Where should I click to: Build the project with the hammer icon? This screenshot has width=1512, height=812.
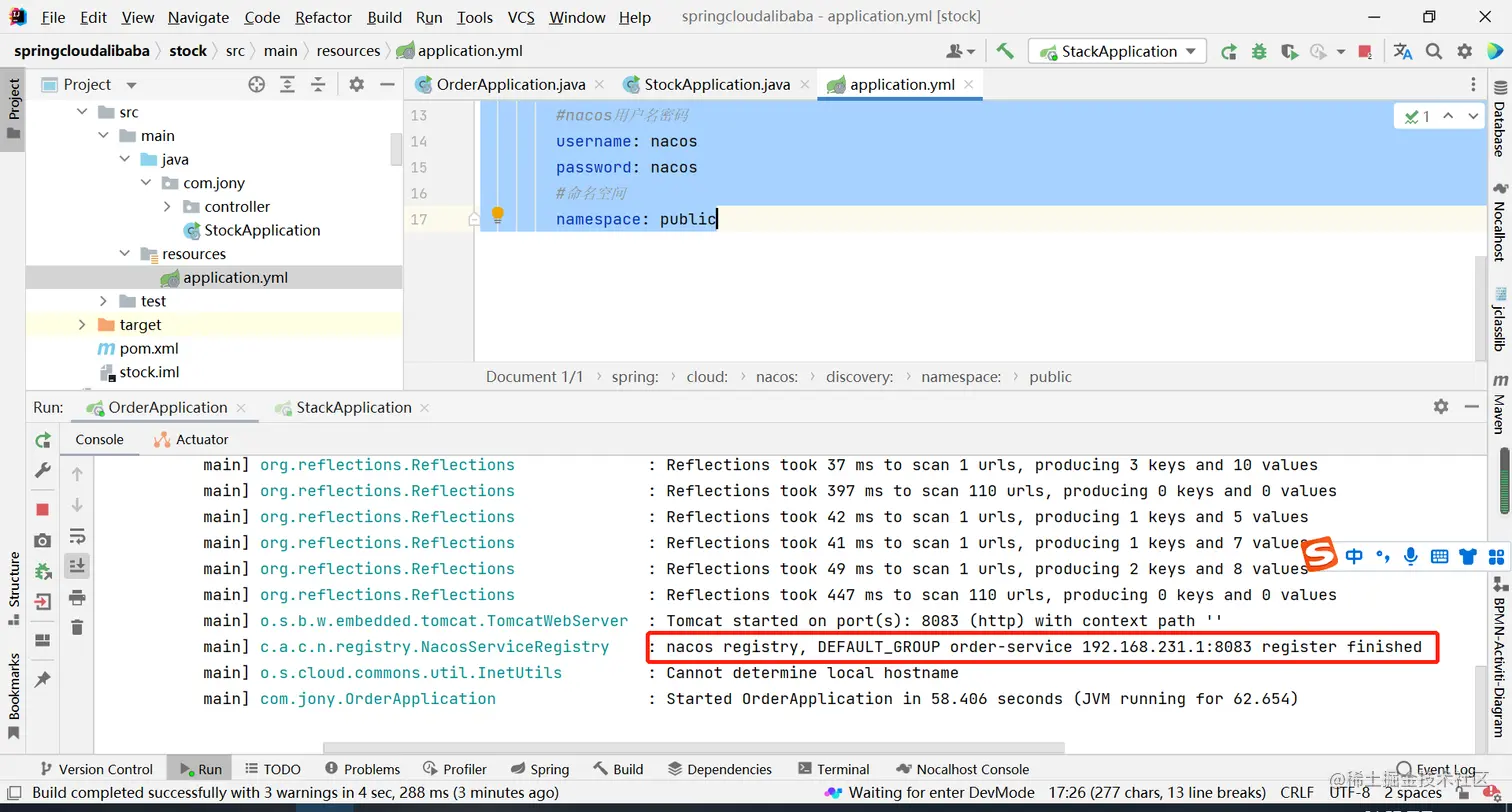pos(1005,51)
